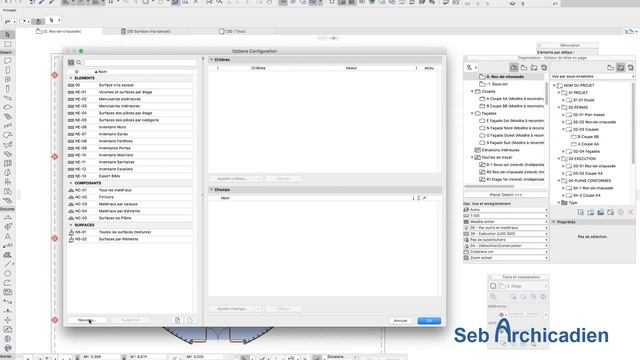Screen dimensions: 640x360
Task: Collapse the Critères section
Action: [211, 60]
